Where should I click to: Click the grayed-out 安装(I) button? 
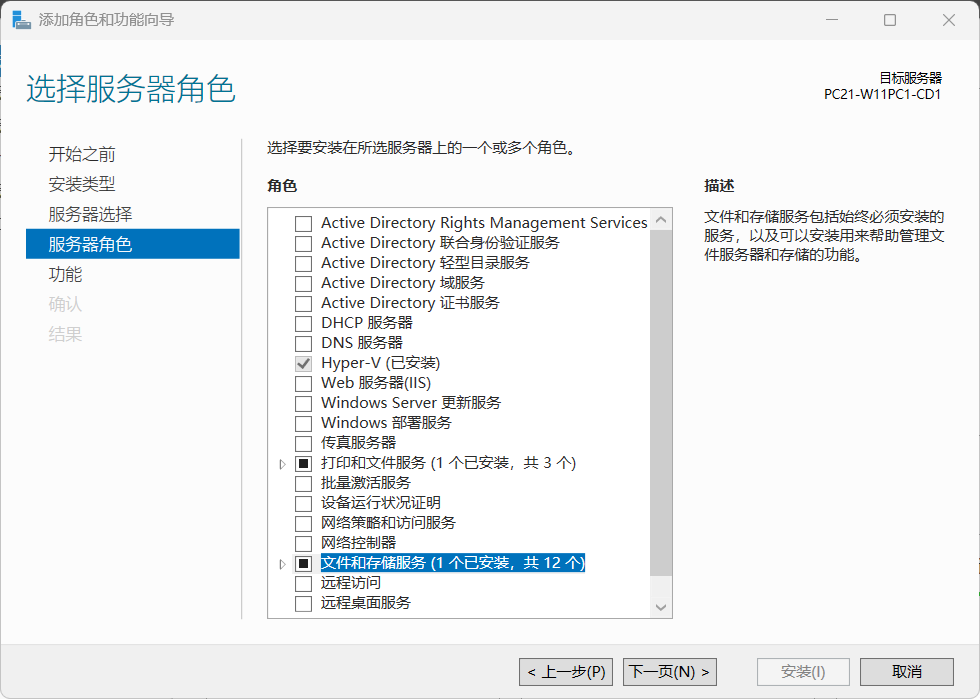(x=803, y=672)
